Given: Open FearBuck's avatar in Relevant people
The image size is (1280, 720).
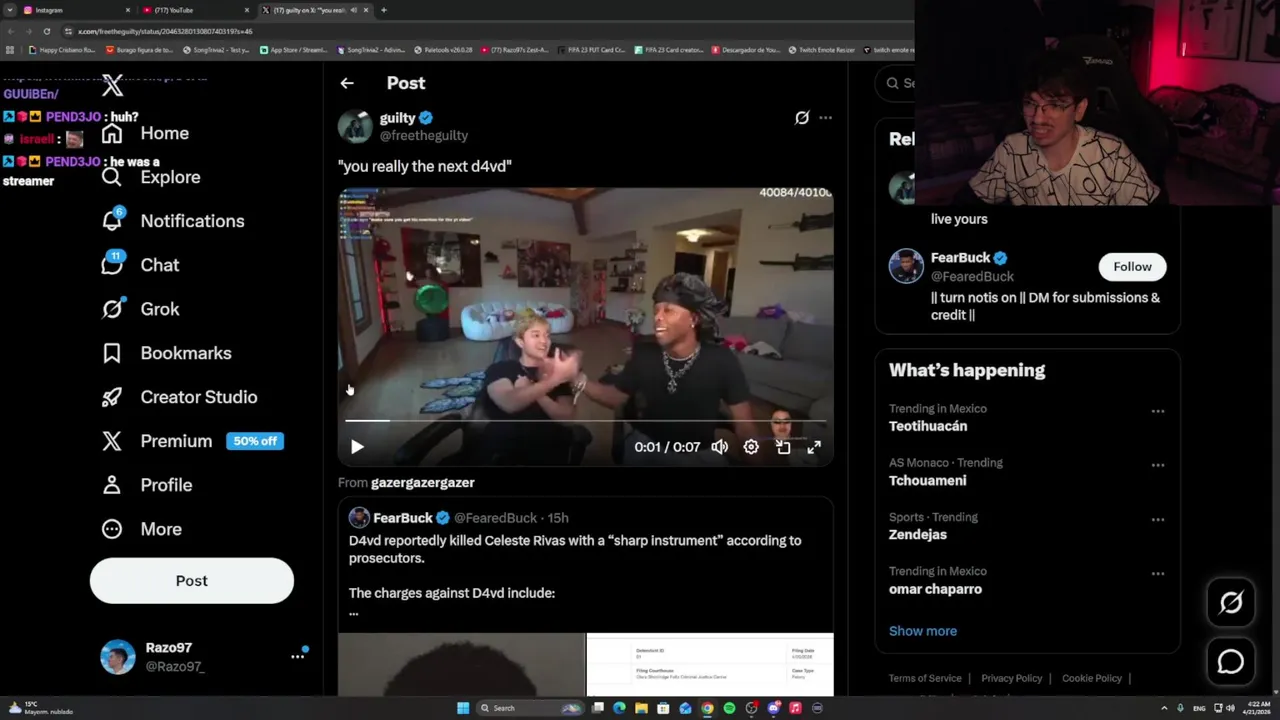Looking at the screenshot, I should (906, 266).
